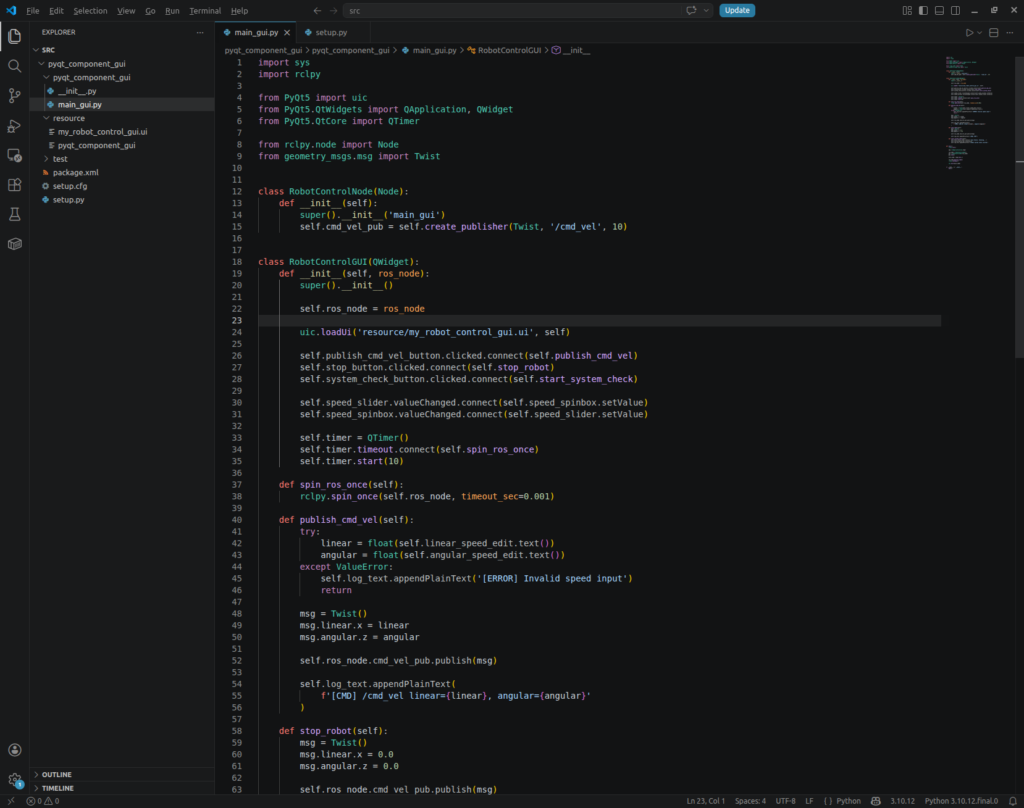The width and height of the screenshot is (1024, 808).
Task: Open dropdown next to Run button
Action: coord(980,33)
